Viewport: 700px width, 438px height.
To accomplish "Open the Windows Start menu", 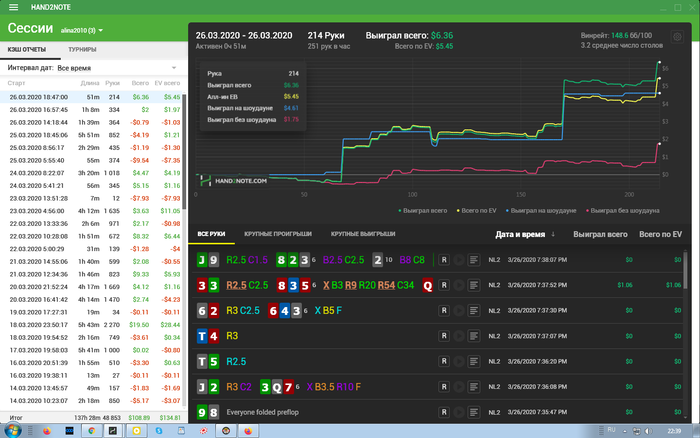I will pos(12,430).
